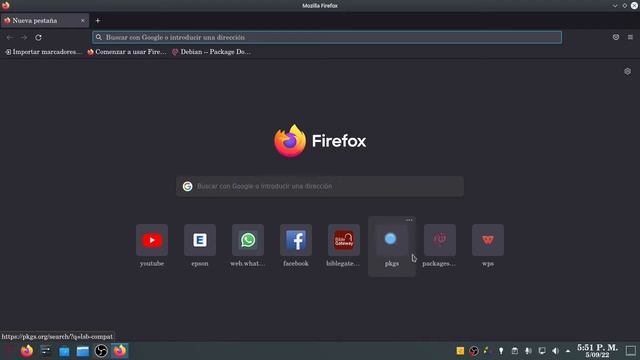Screen dimensions: 640x360
Task: Click the center Google search box
Action: click(320, 186)
